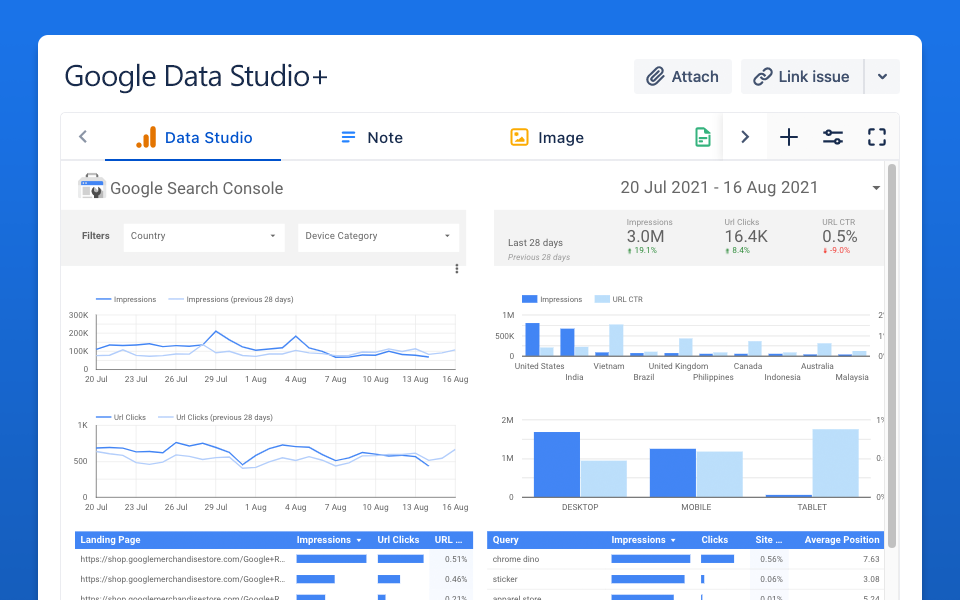Open the Country filter dropdown
The height and width of the screenshot is (600, 960).
point(204,237)
